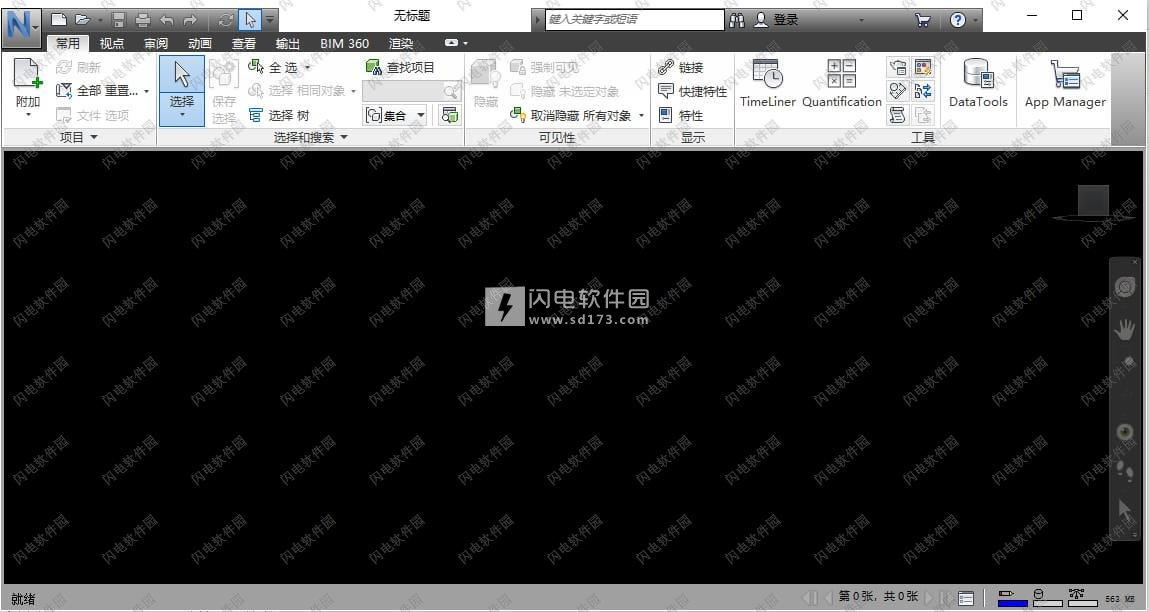
Task: Switch to the 常用 ribbon tab
Action: pyautogui.click(x=67, y=43)
